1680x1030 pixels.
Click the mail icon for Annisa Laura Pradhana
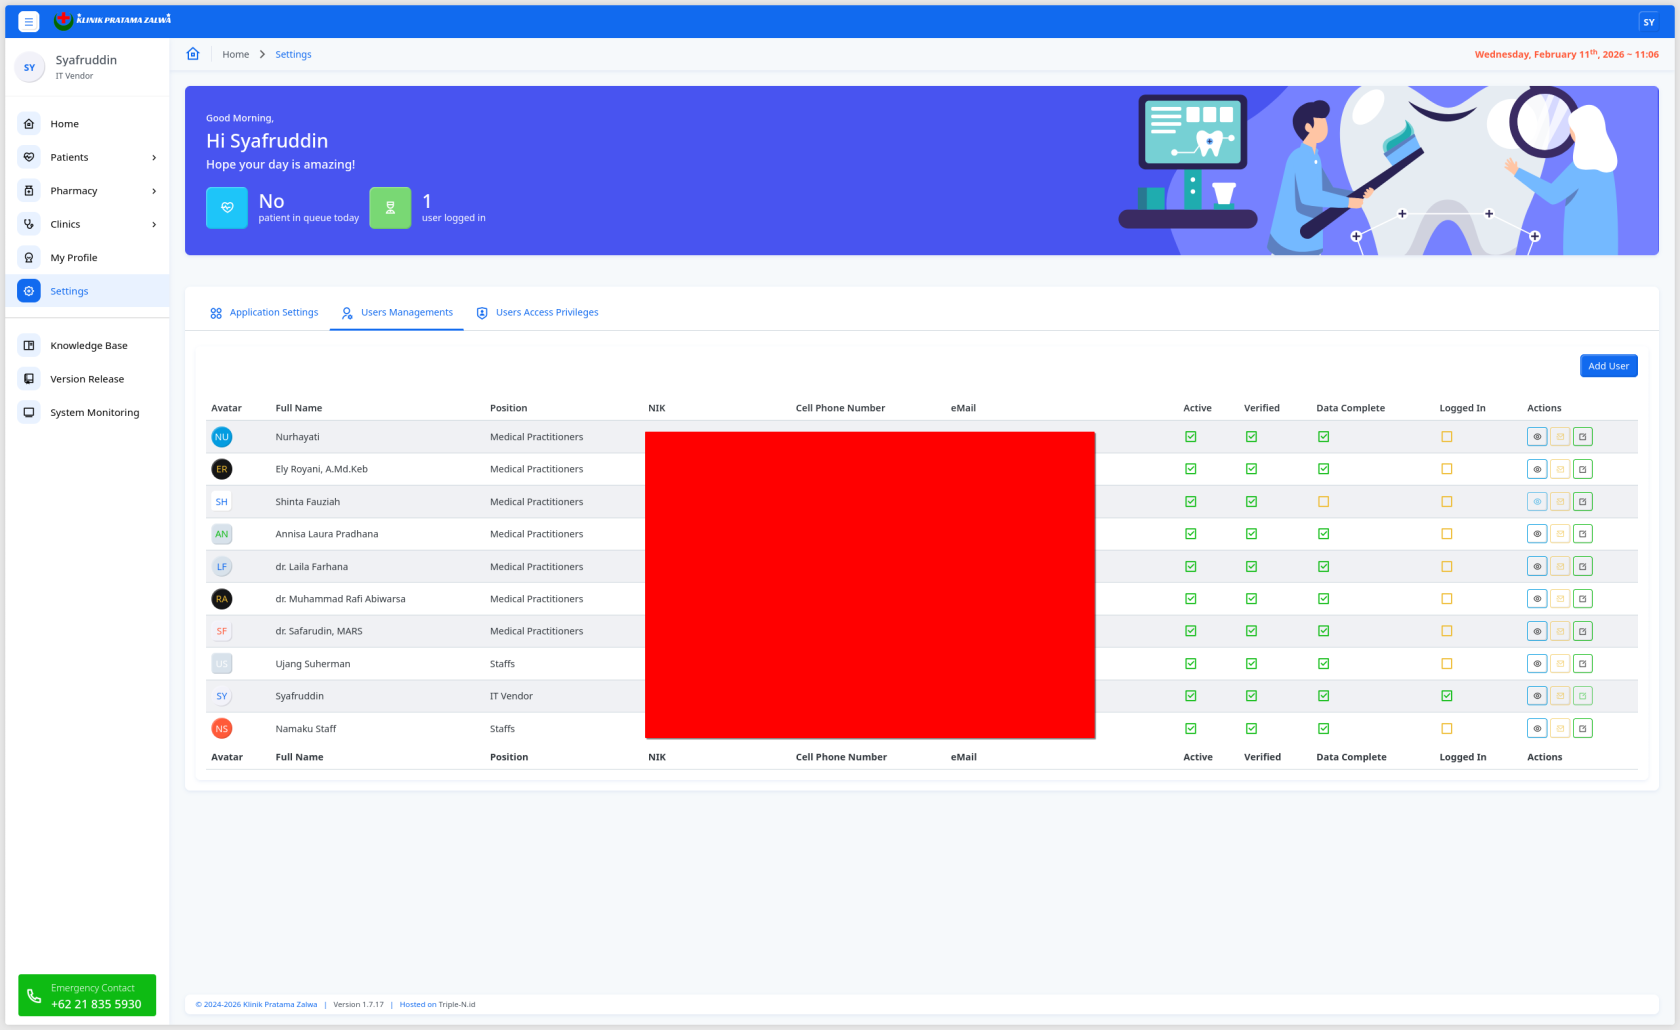pos(1560,534)
